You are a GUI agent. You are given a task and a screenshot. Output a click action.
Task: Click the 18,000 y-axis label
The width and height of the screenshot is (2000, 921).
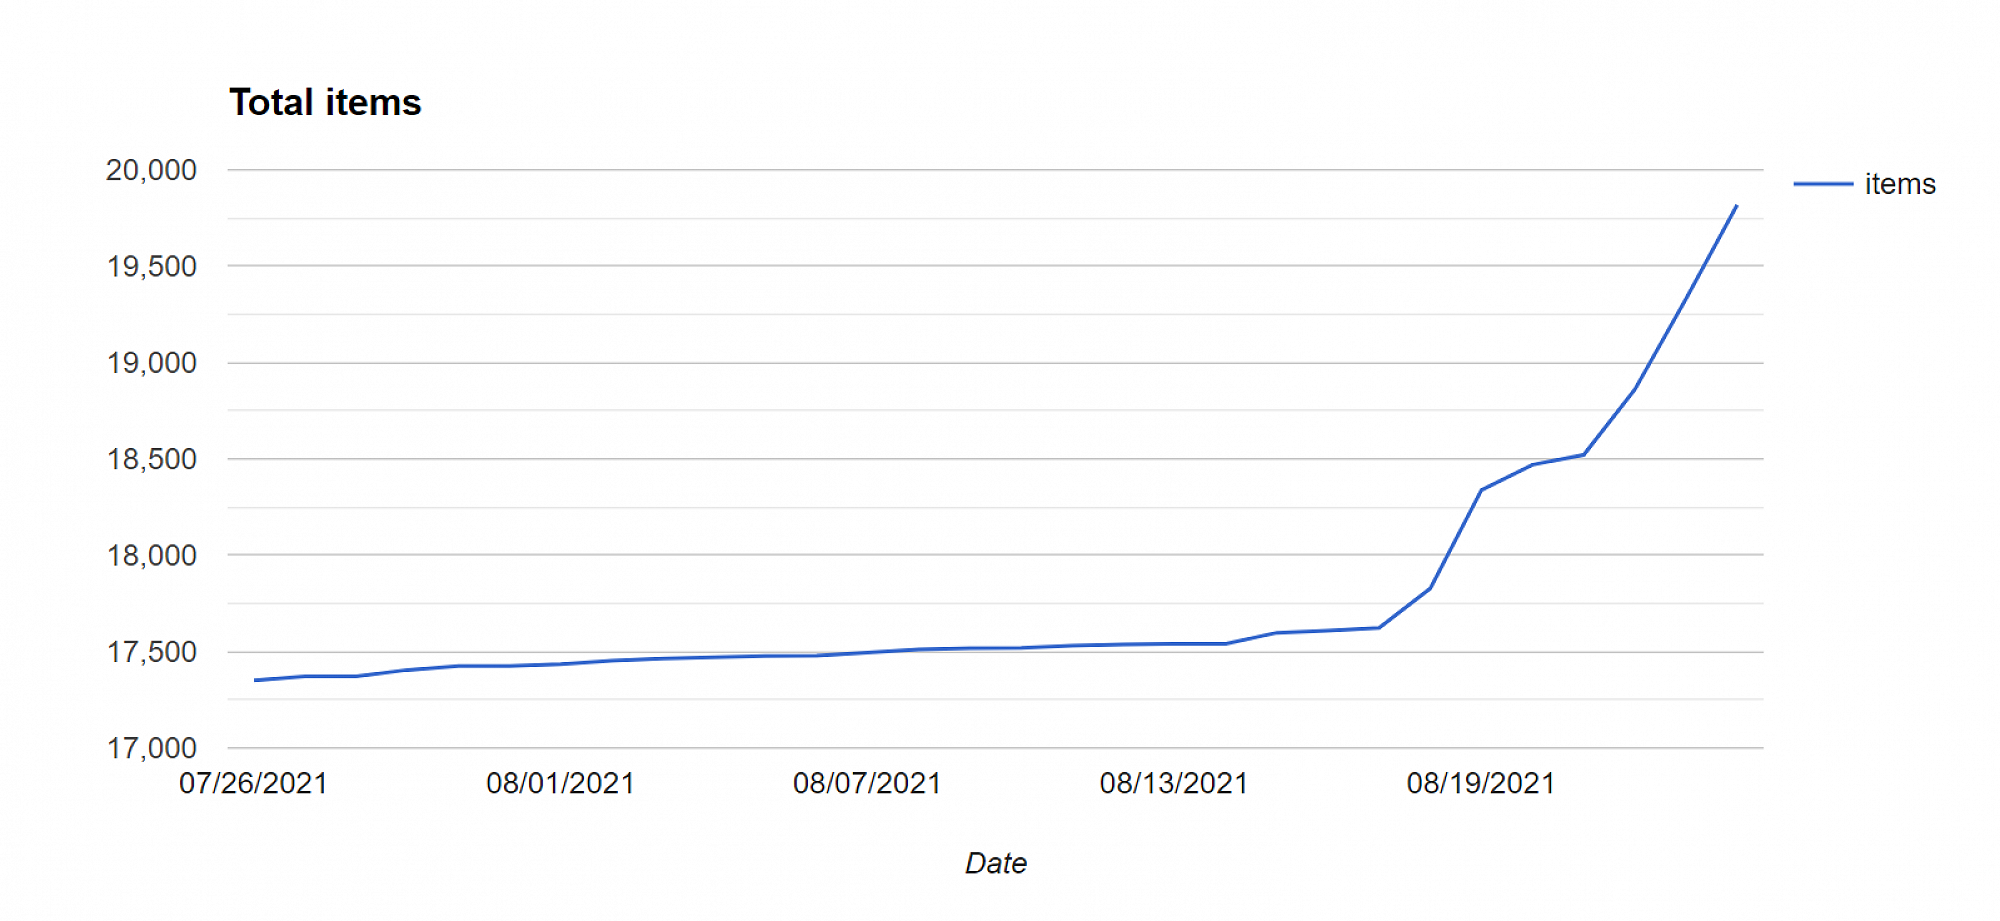(x=152, y=555)
